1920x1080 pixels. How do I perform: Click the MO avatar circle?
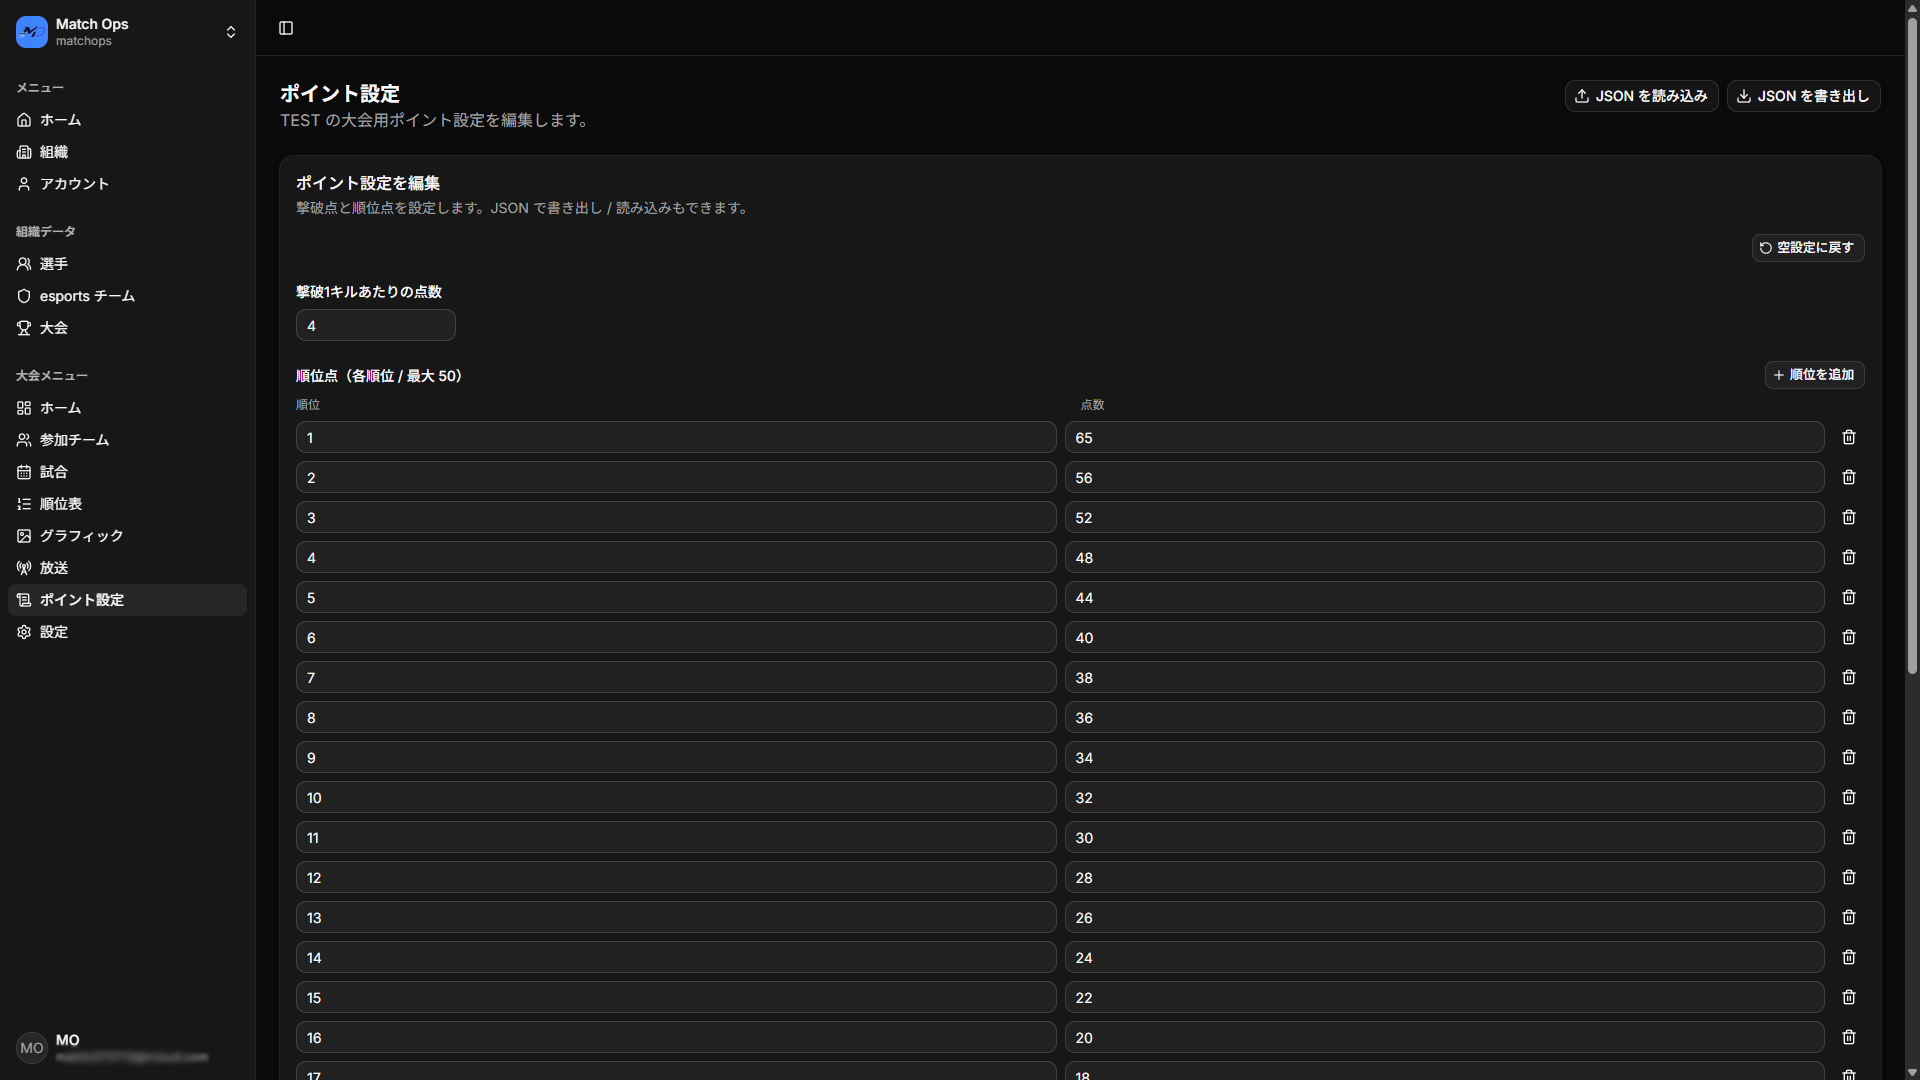[x=32, y=1048]
